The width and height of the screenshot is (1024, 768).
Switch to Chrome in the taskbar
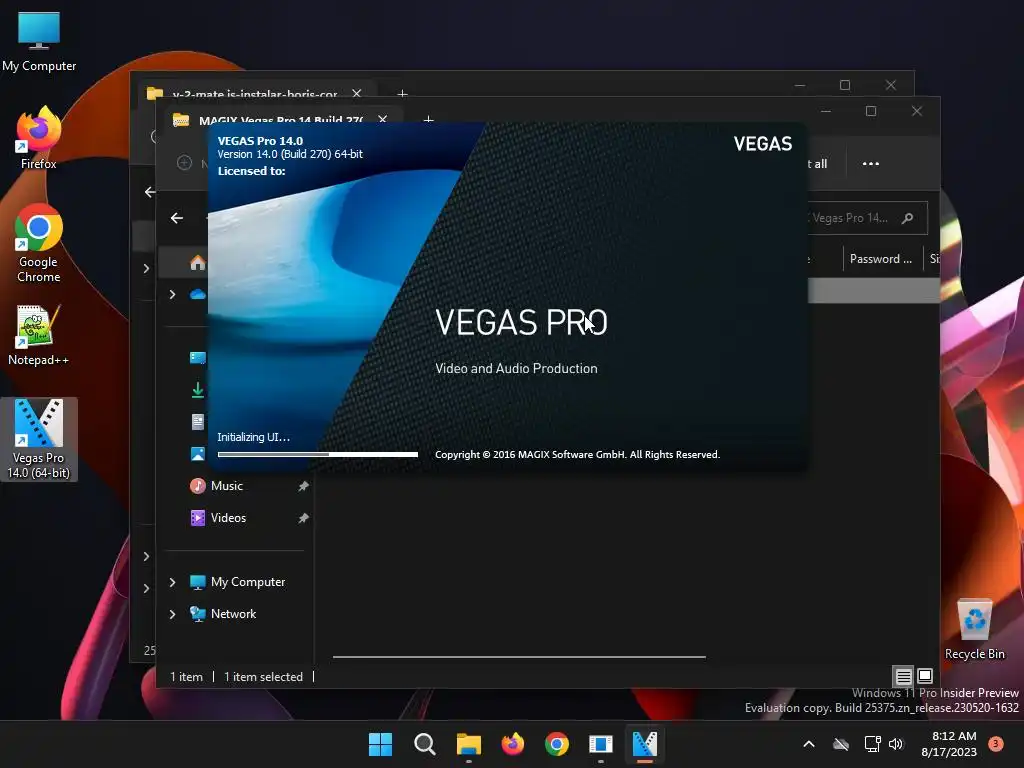(x=556, y=744)
